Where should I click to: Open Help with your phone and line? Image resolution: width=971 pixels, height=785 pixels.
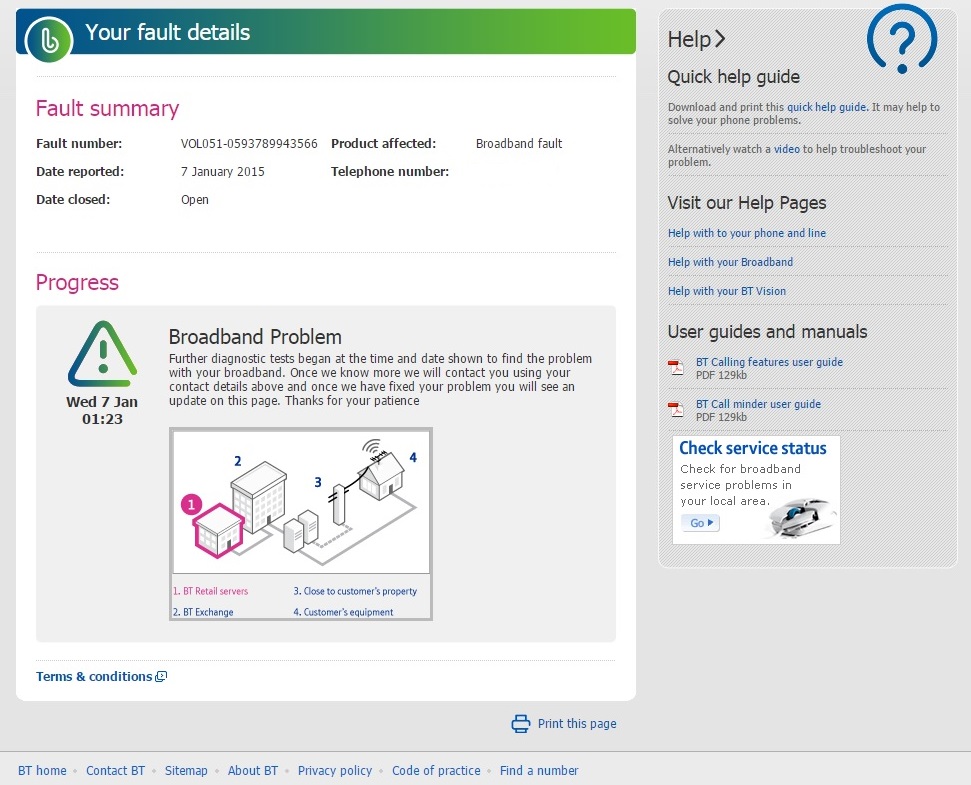[746, 233]
